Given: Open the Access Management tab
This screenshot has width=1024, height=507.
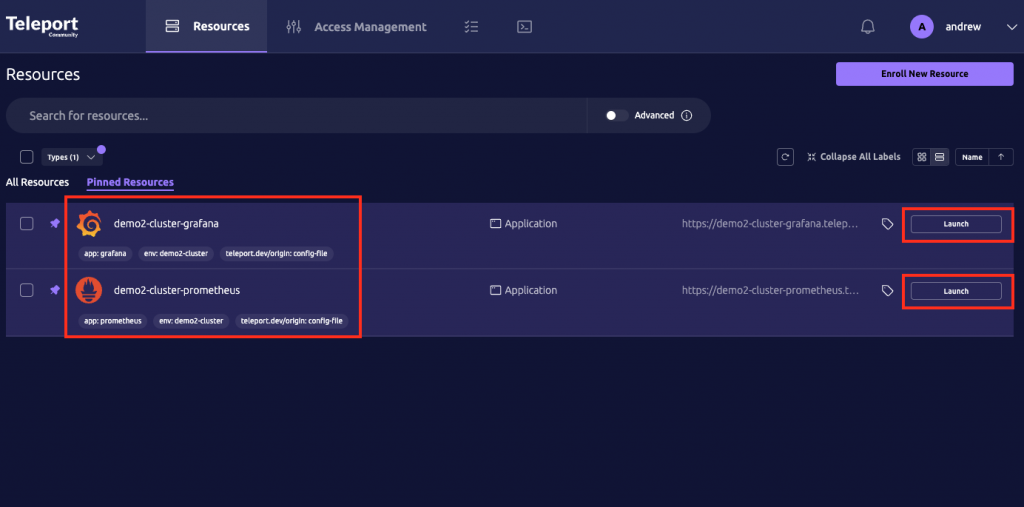Looking at the screenshot, I should click(357, 27).
